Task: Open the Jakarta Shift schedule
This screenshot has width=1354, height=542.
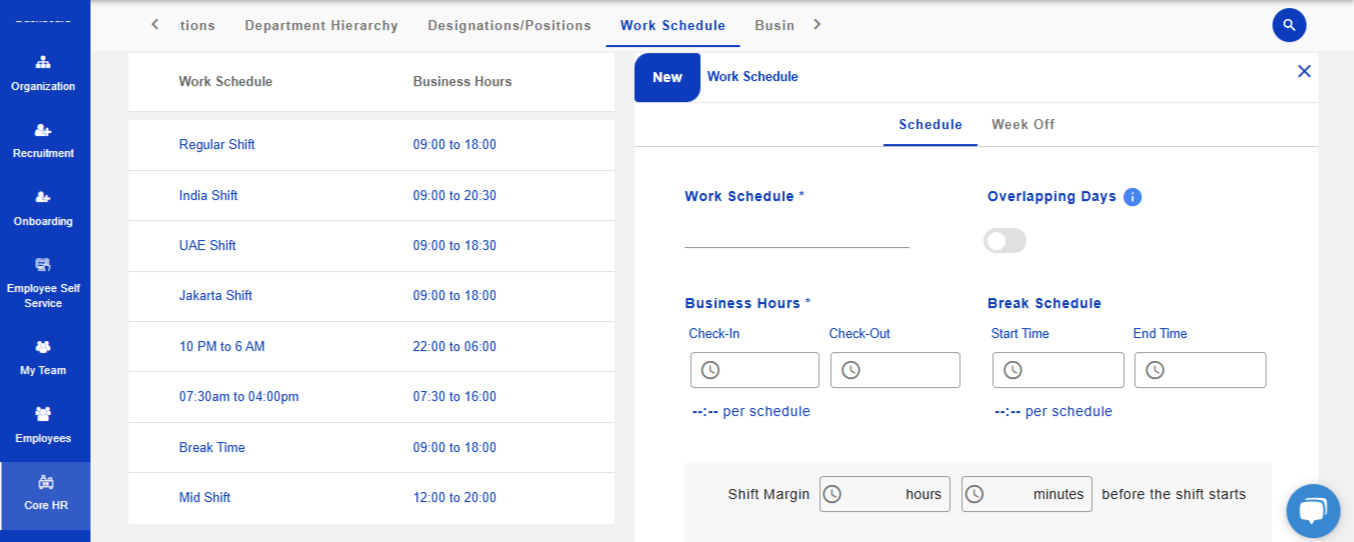Action: tap(216, 296)
